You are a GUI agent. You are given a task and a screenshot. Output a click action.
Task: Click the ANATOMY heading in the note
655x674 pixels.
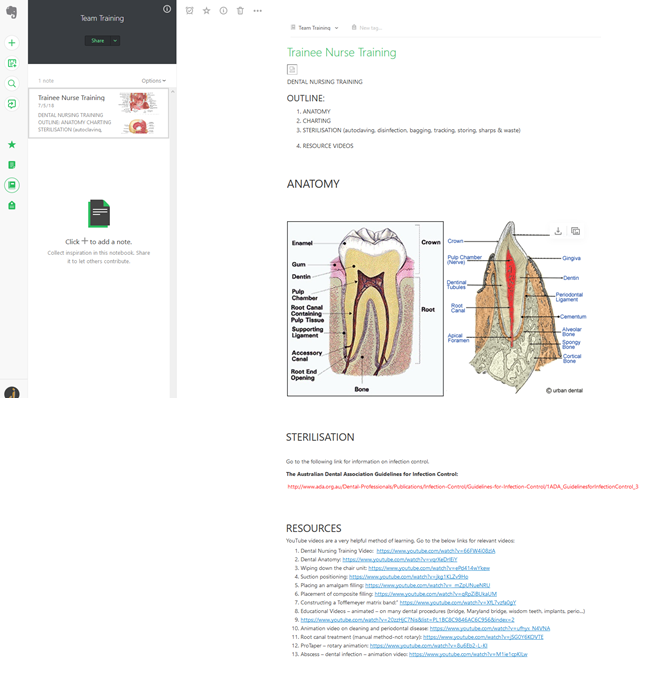coord(313,184)
